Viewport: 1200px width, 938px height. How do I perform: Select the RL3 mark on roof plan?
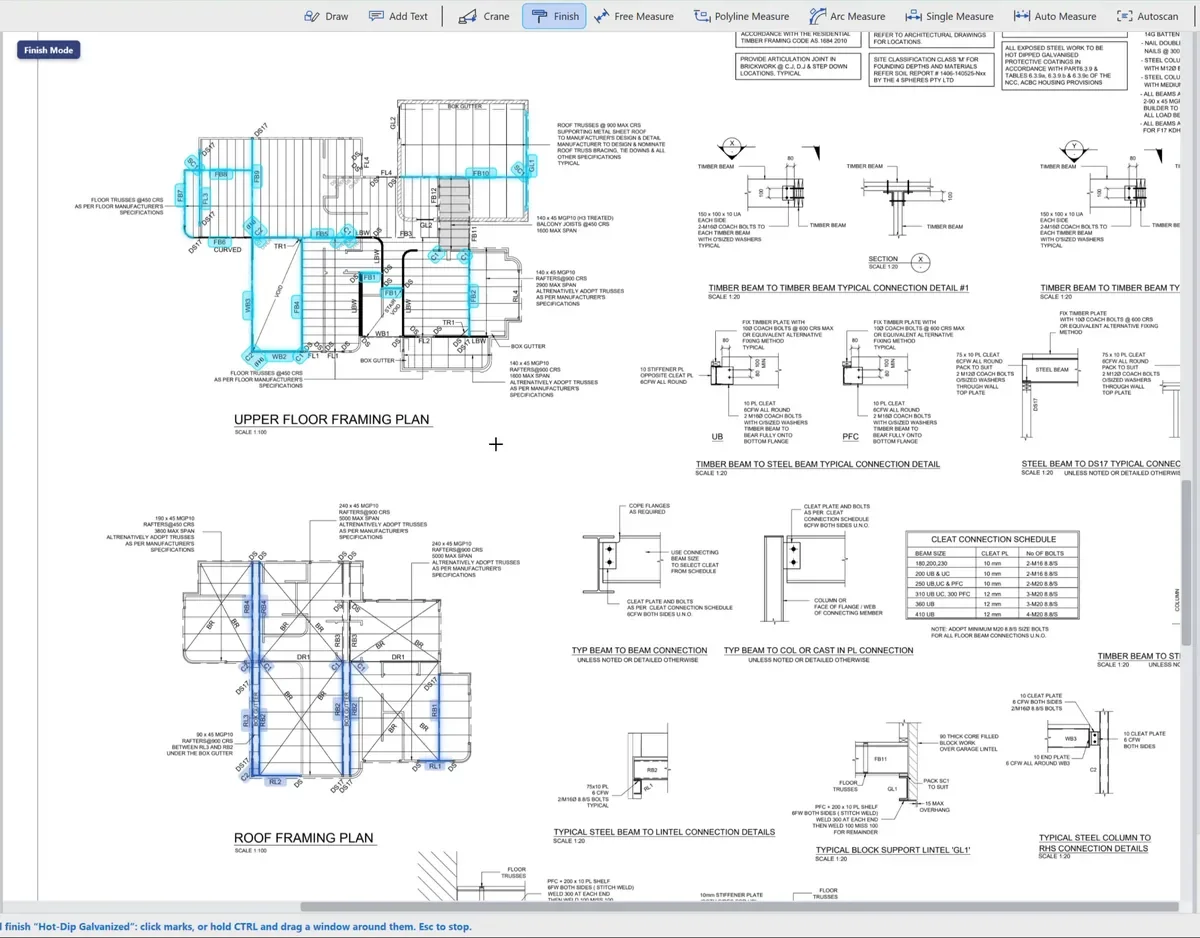point(245,719)
